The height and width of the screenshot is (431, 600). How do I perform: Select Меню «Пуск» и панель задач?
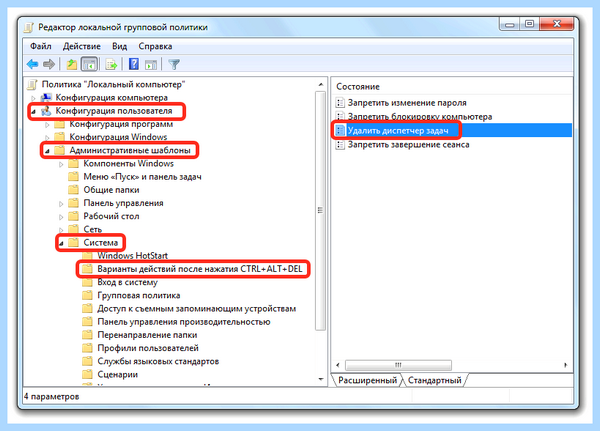tap(142, 176)
